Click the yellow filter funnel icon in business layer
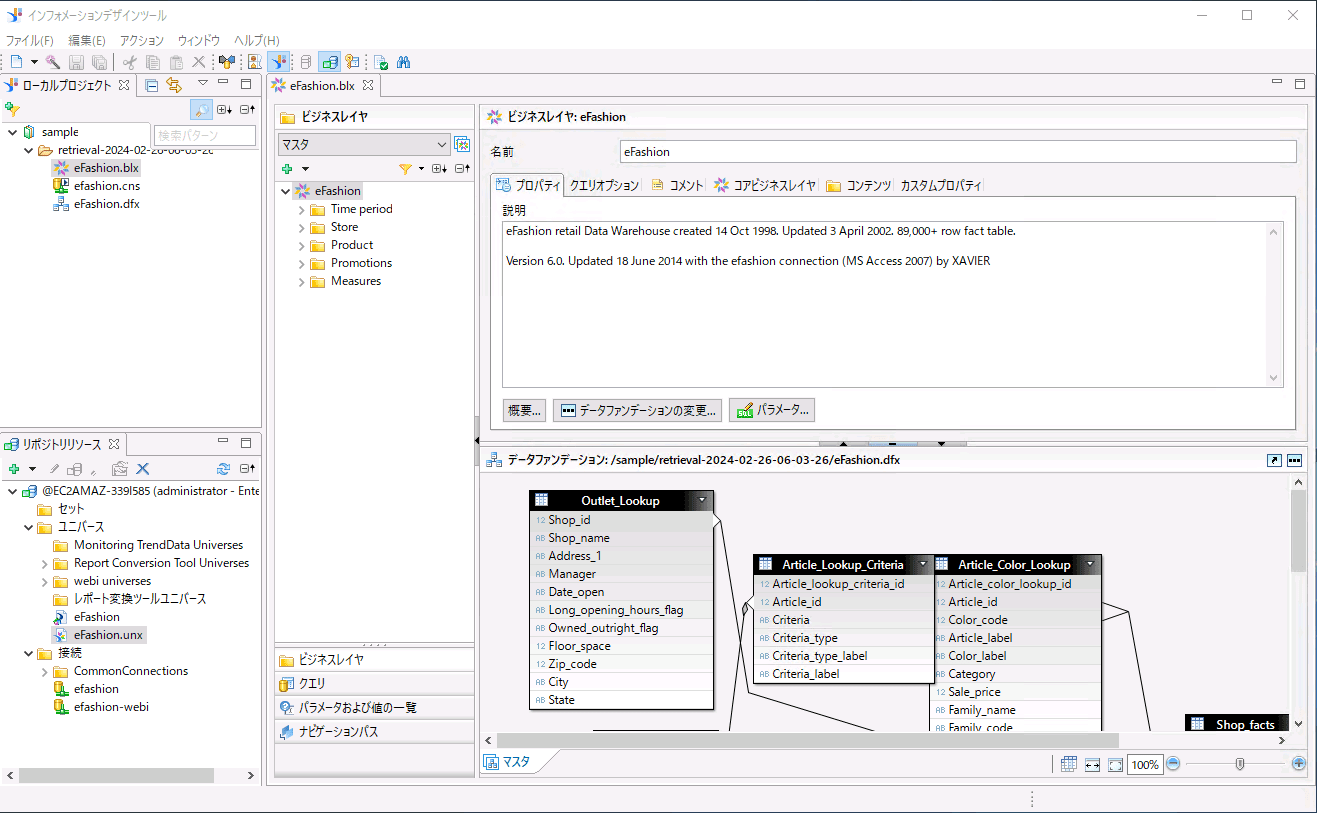This screenshot has width=1317, height=813. pyautogui.click(x=405, y=169)
